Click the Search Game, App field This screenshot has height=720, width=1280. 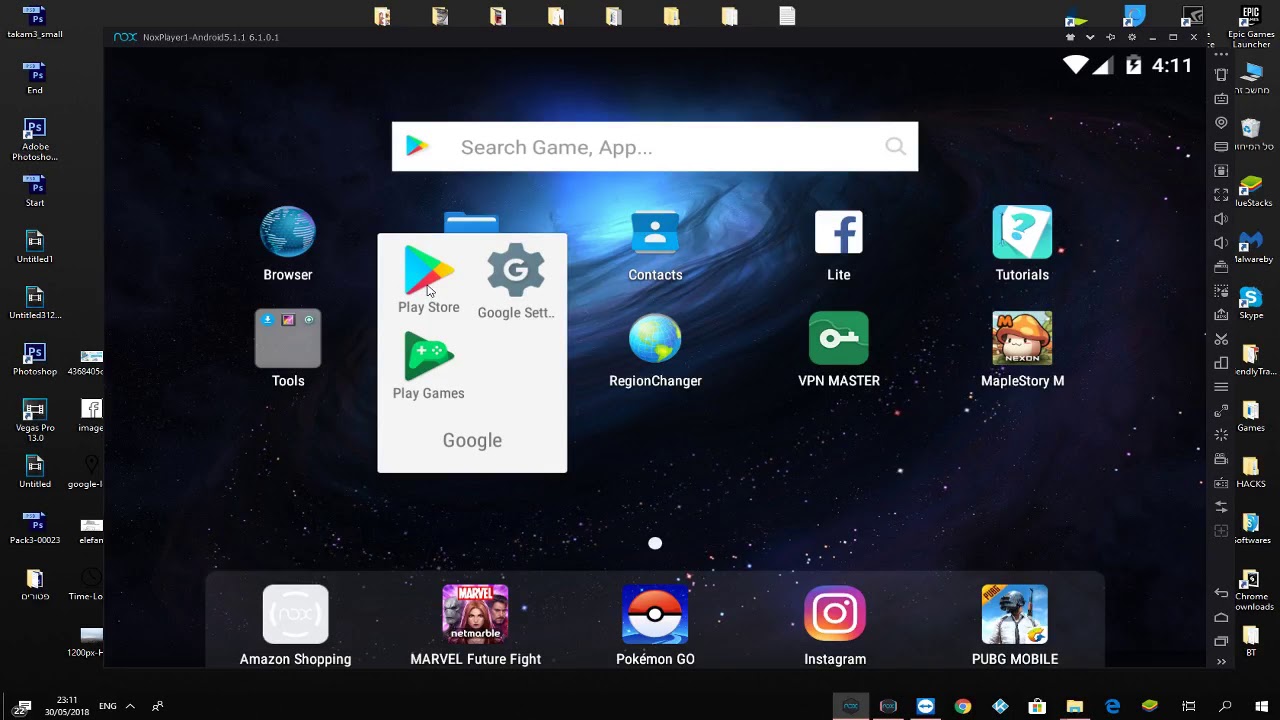(655, 147)
